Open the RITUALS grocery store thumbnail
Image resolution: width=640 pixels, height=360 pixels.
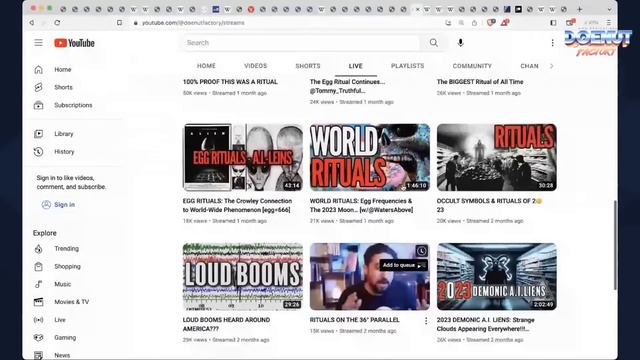[x=496, y=158]
